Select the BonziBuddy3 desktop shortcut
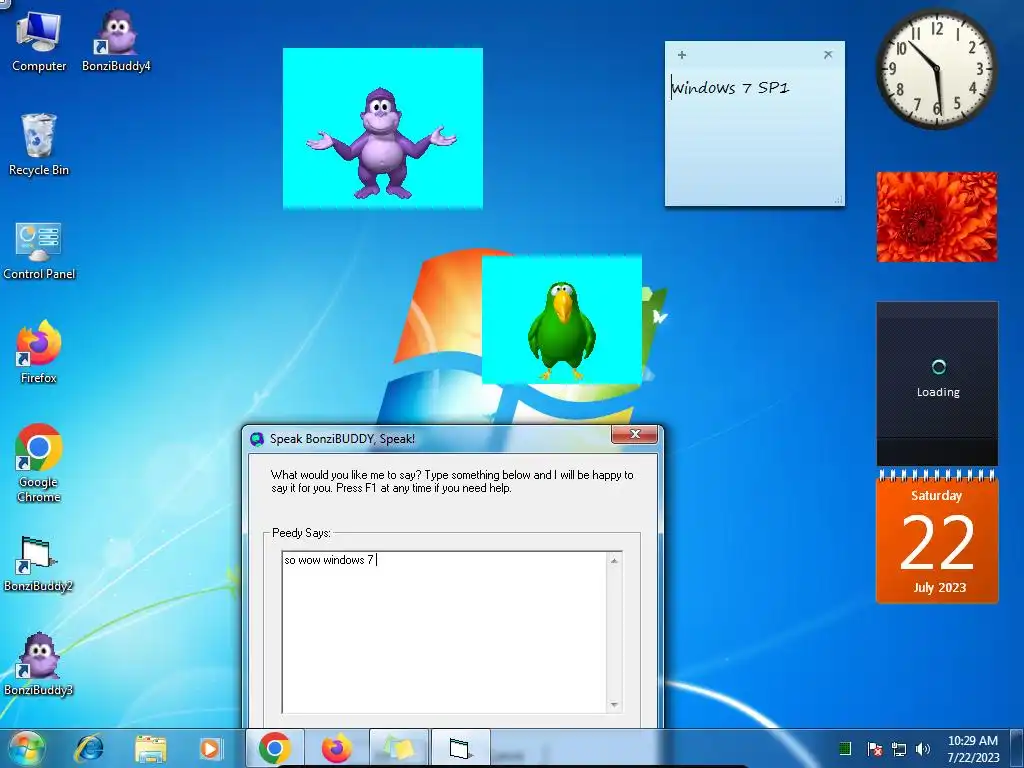 point(39,664)
